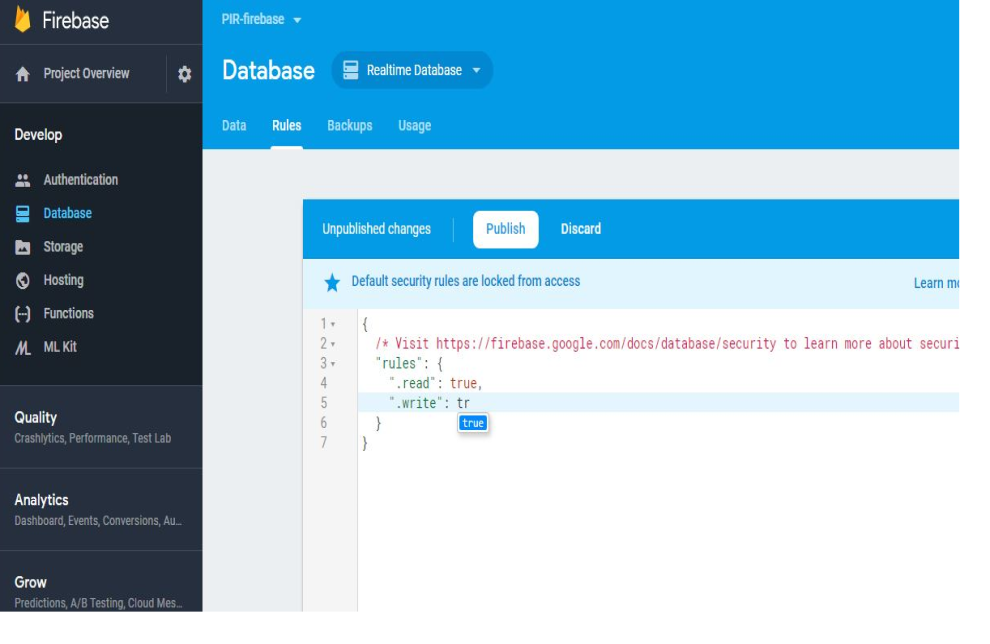Collapse code fold arrow on line 1
The height and width of the screenshot is (644, 990).
point(333,325)
